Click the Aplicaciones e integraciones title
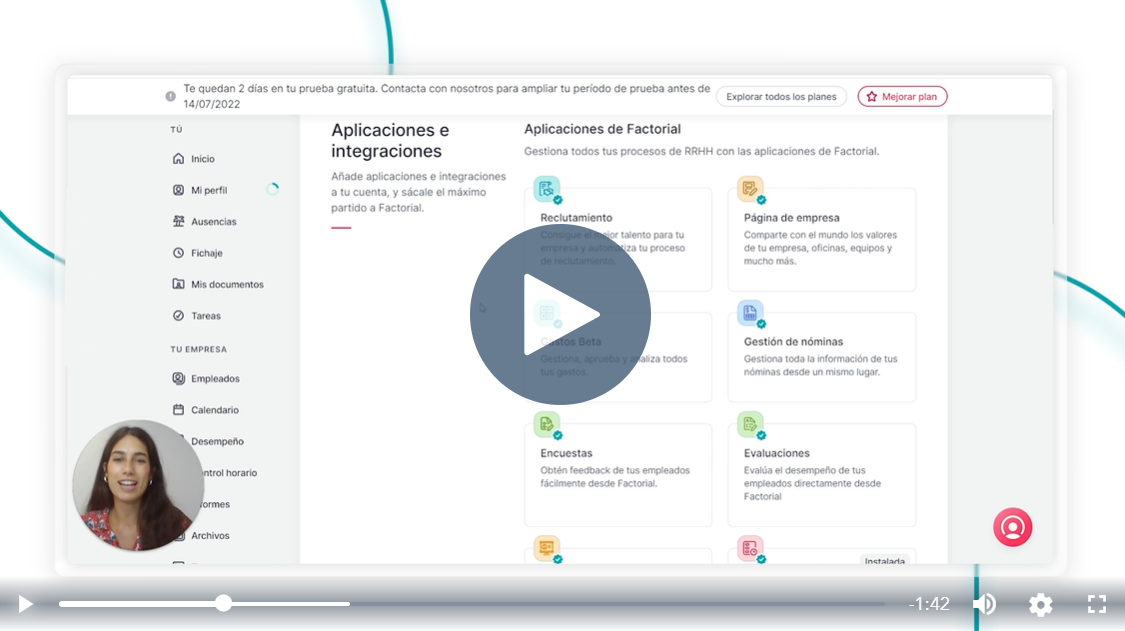This screenshot has width=1125, height=631. (x=390, y=140)
